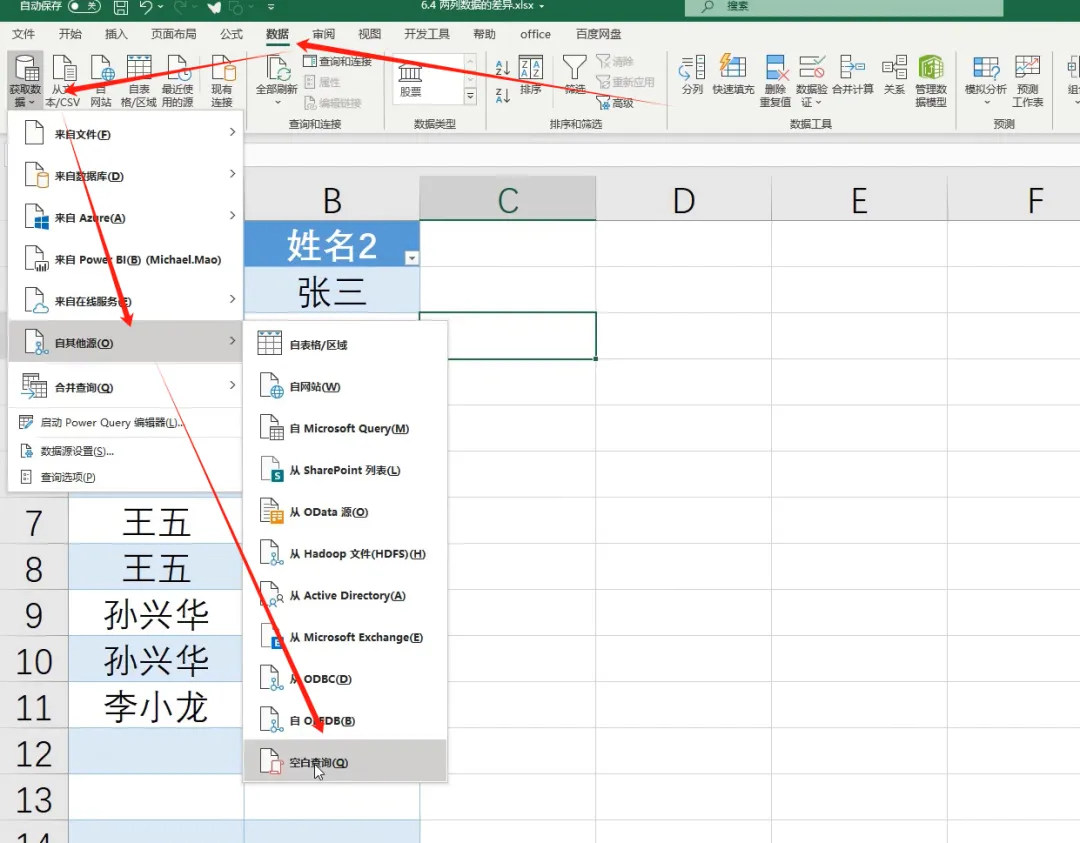The height and width of the screenshot is (843, 1080).
Task: Sort ascending A to Z
Action: coord(502,67)
